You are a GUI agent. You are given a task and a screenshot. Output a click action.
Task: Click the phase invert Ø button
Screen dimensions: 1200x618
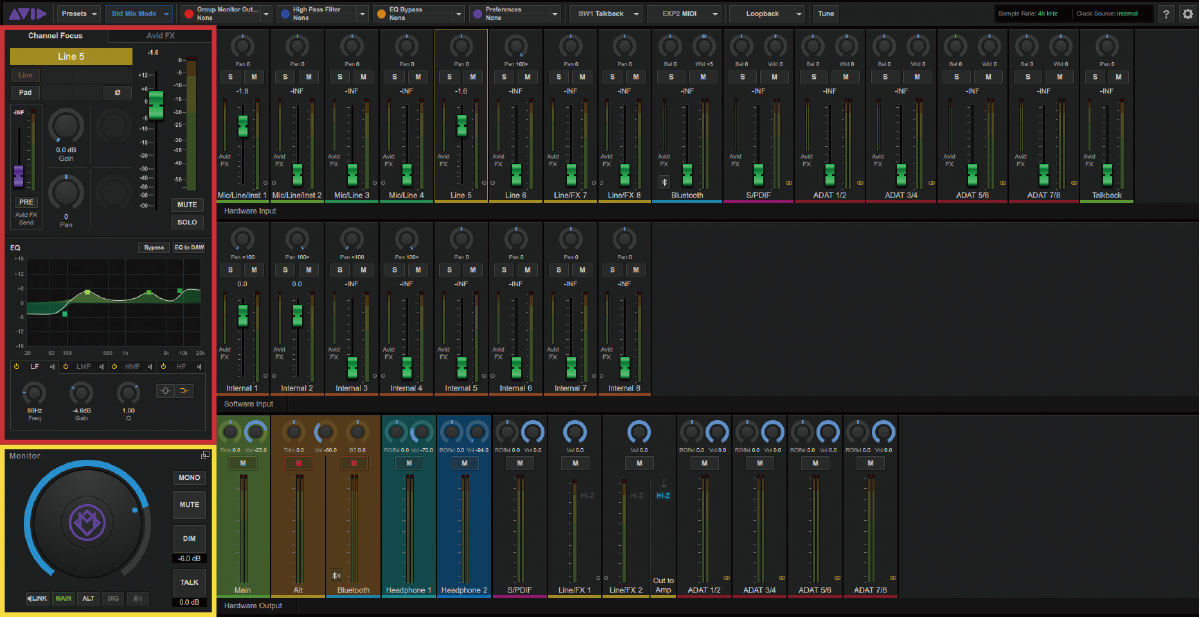[117, 92]
